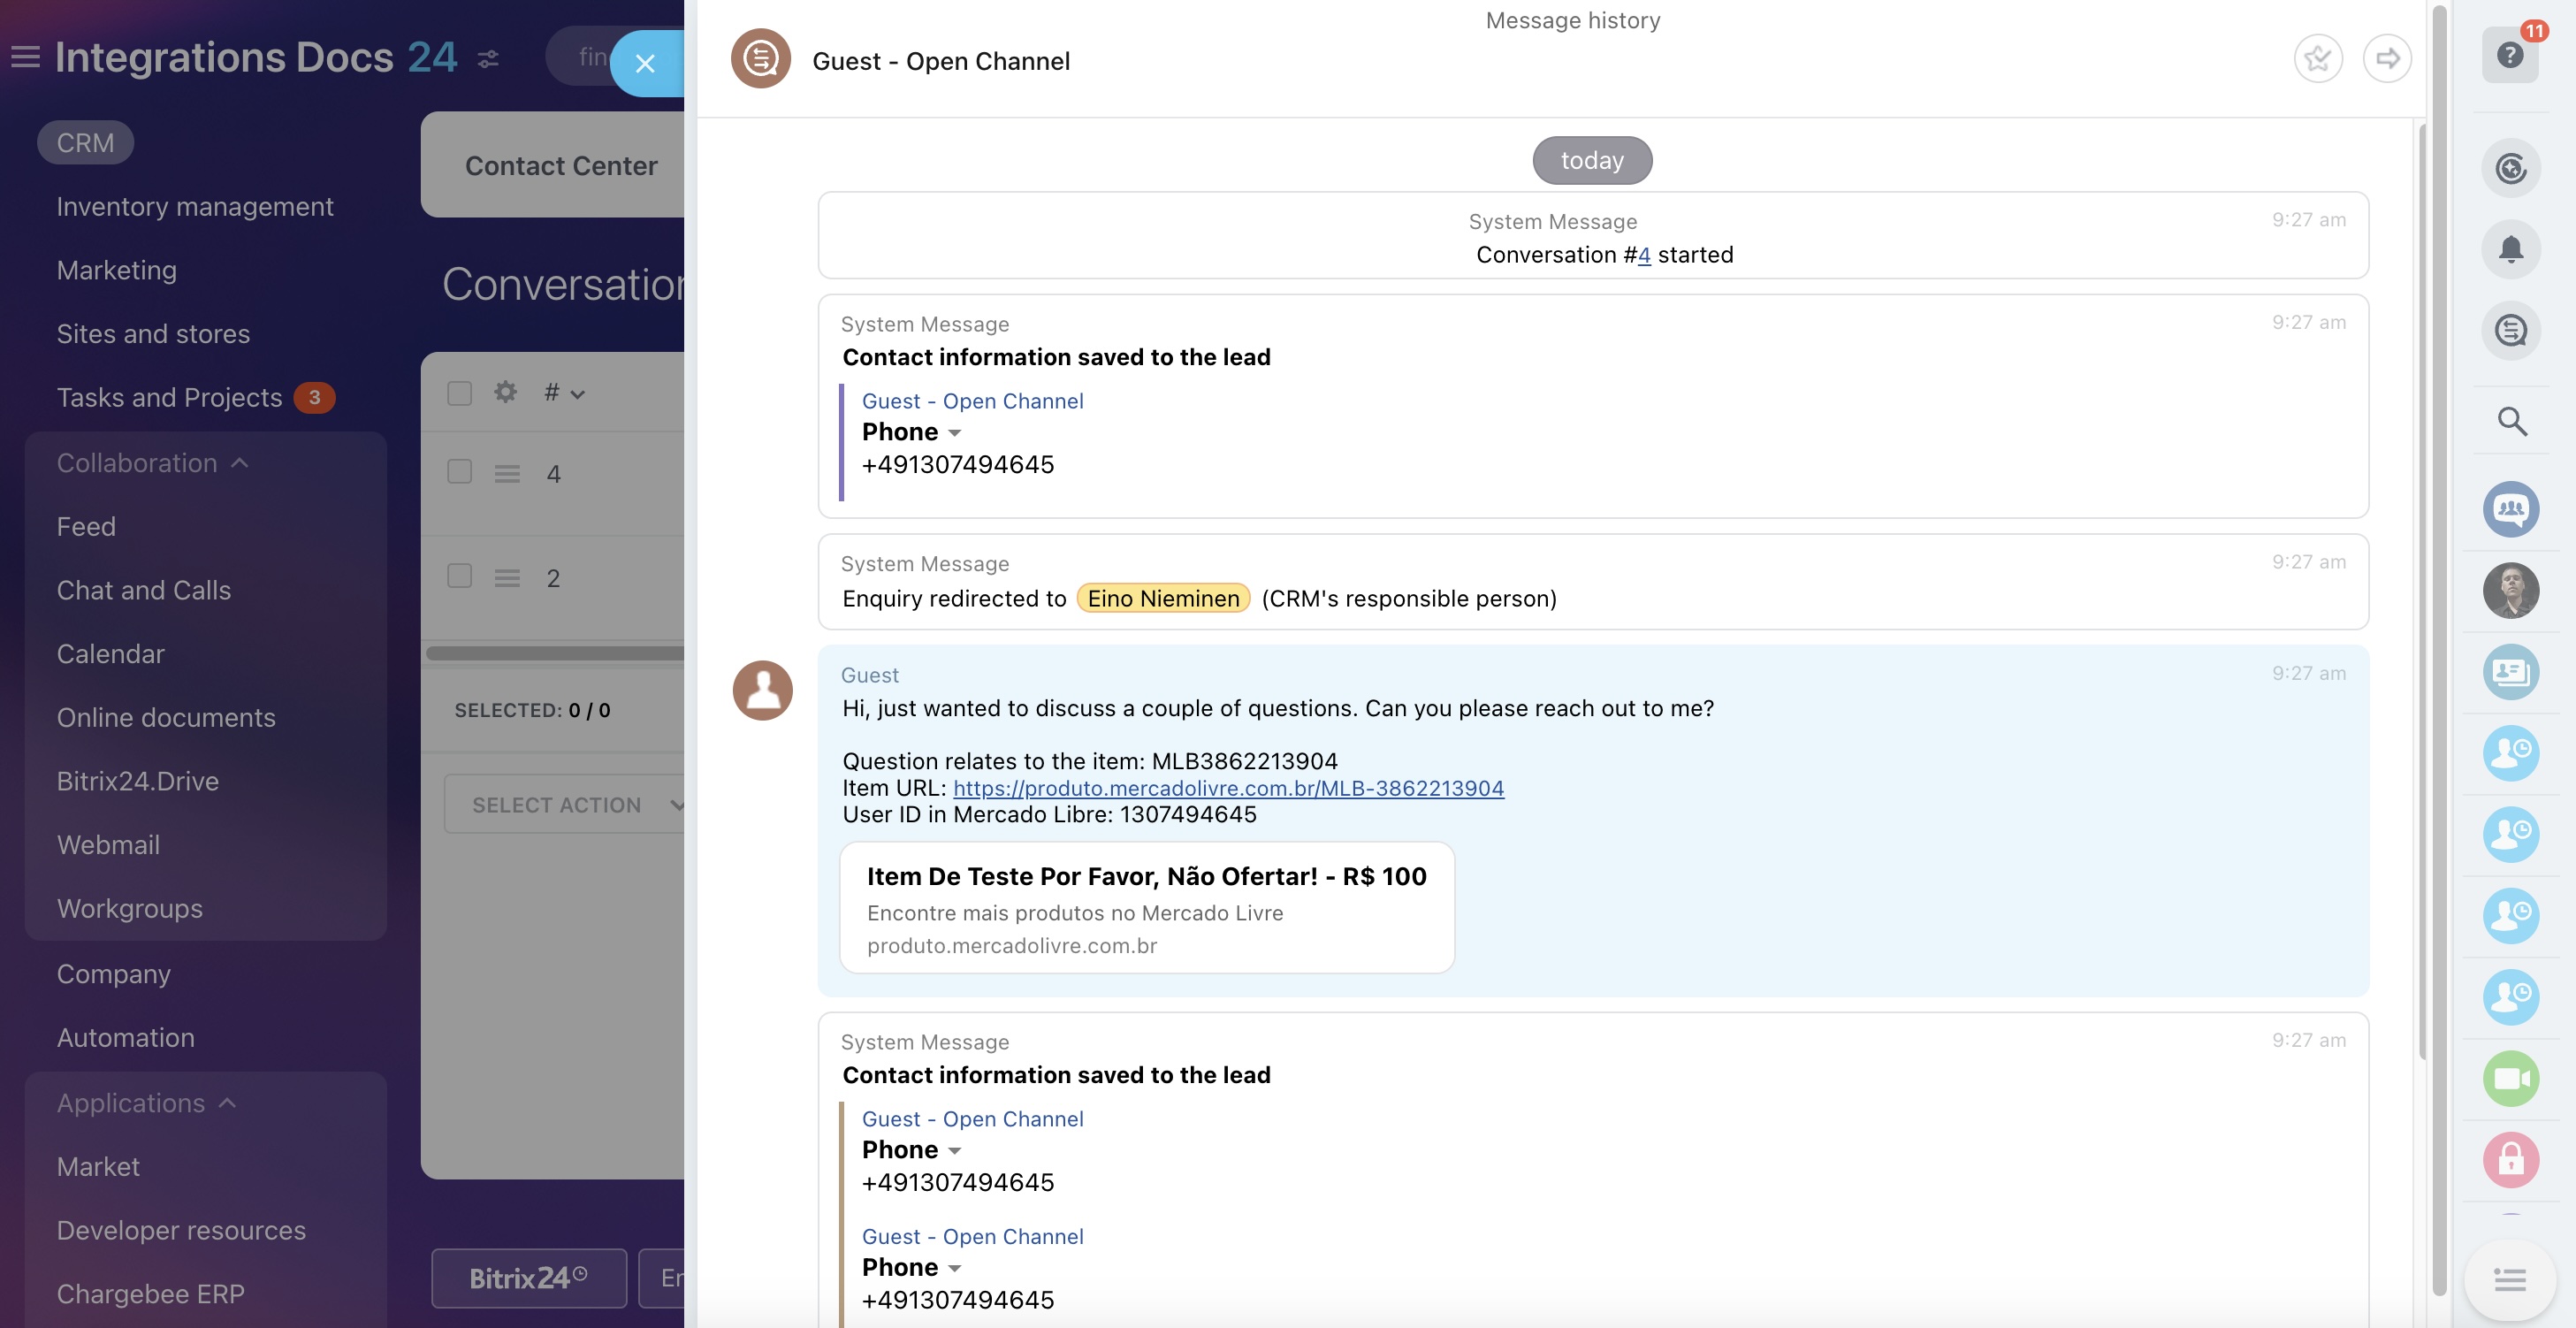Viewport: 2576px width, 1328px height.
Task: Click the search magnifier in right sidebar
Action: point(2512,421)
